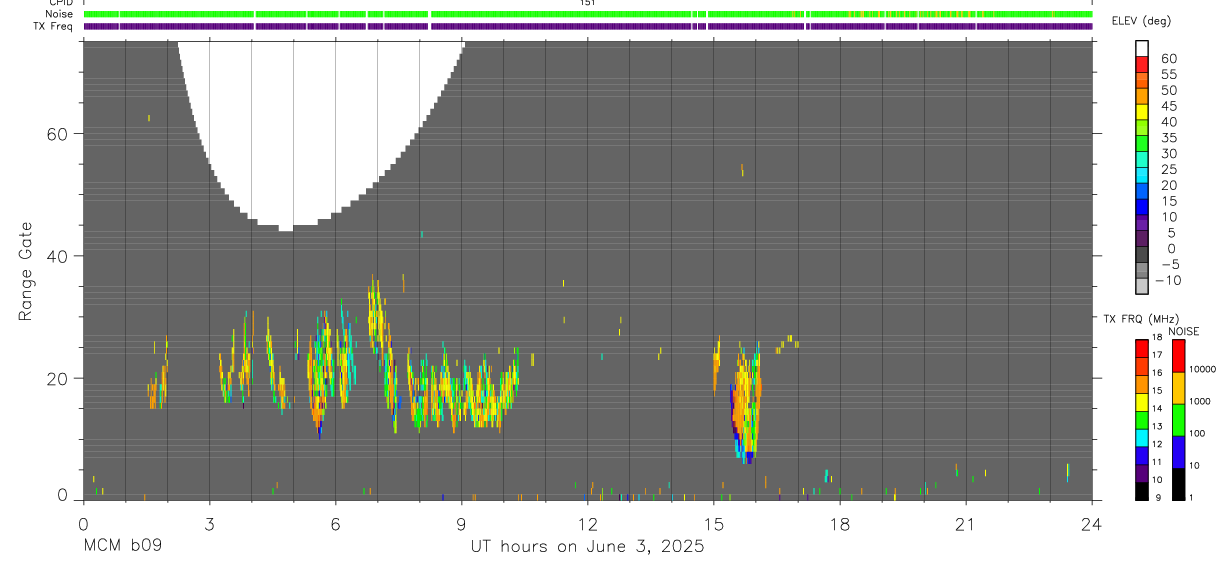
Task: Click the green Noise strip above plot
Action: [588, 14]
